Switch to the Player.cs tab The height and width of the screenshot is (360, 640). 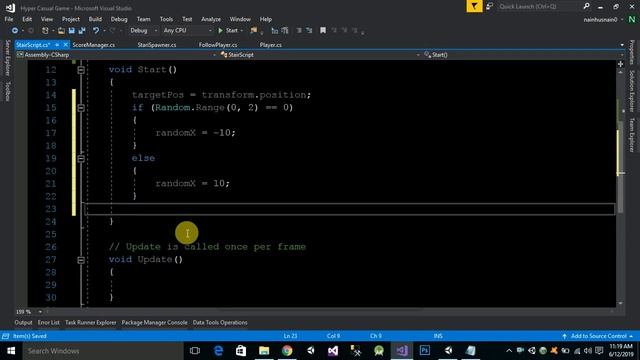[x=271, y=45]
